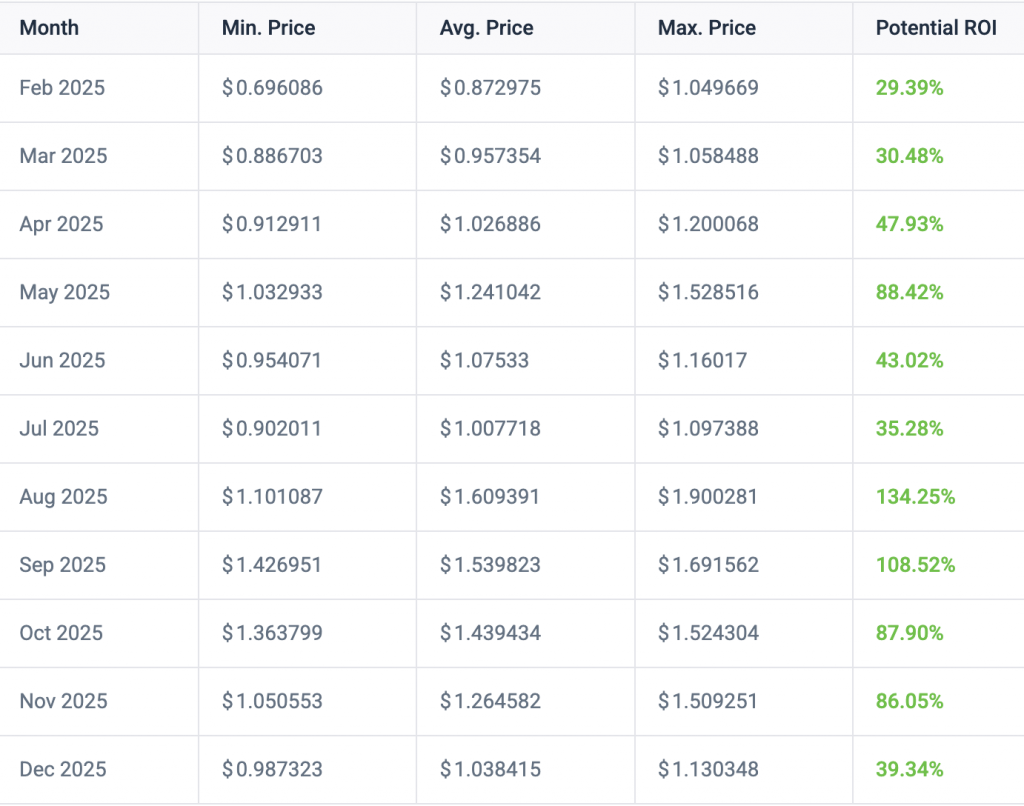This screenshot has height=806, width=1024.
Task: Click the Min. Price column header
Action: coord(268,28)
